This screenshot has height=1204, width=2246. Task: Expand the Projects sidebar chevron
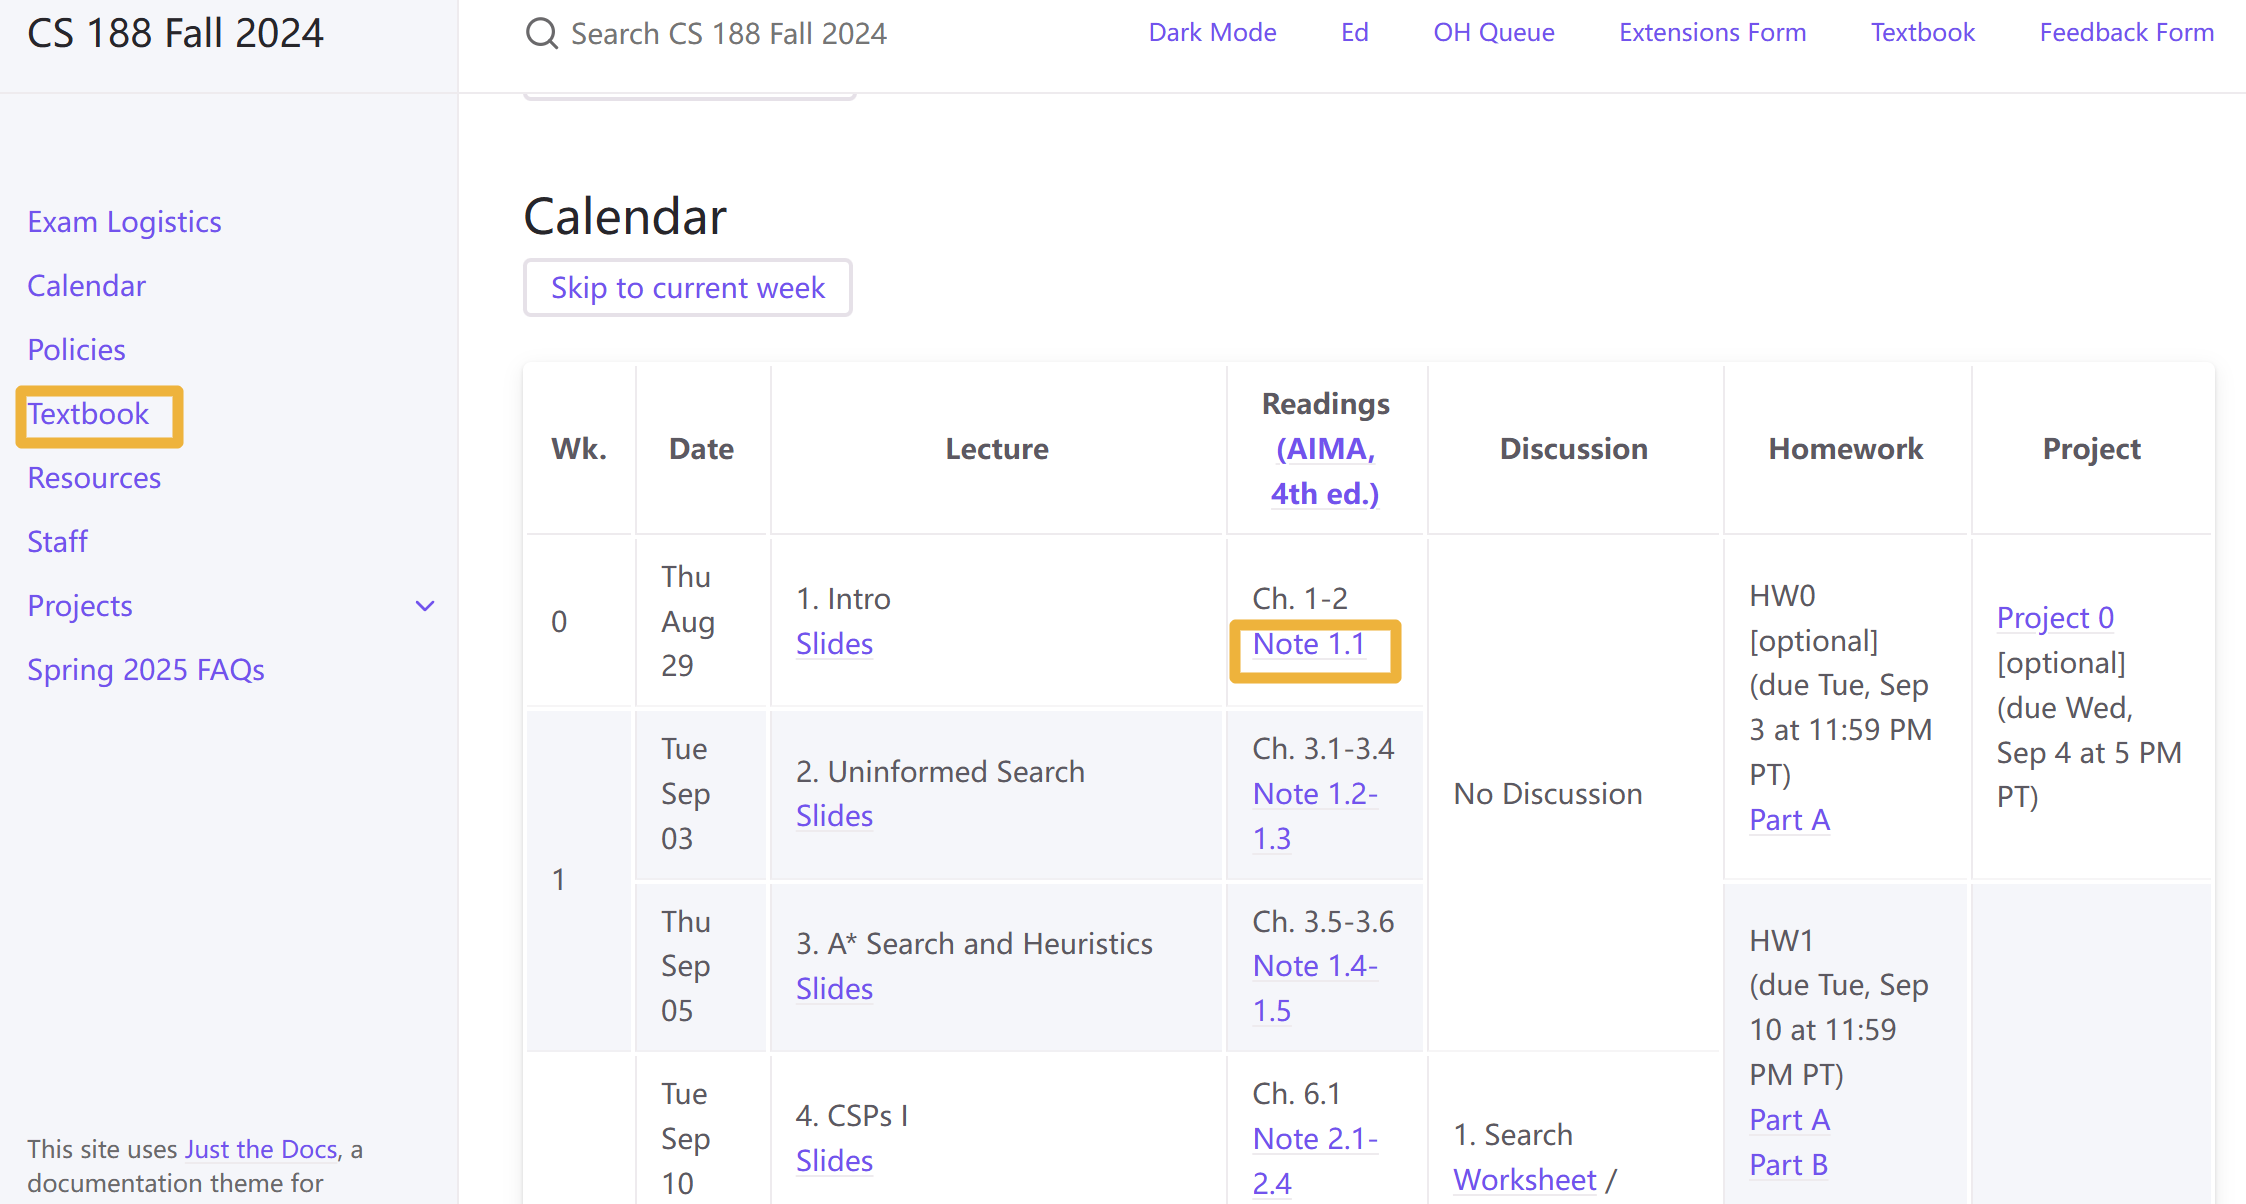click(425, 606)
